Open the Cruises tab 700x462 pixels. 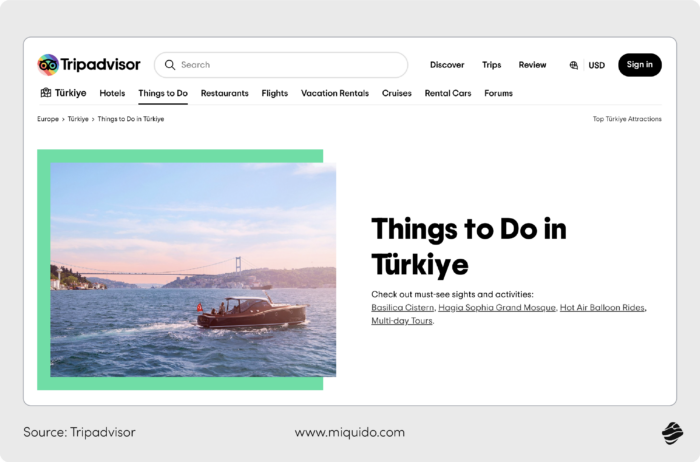tap(396, 93)
